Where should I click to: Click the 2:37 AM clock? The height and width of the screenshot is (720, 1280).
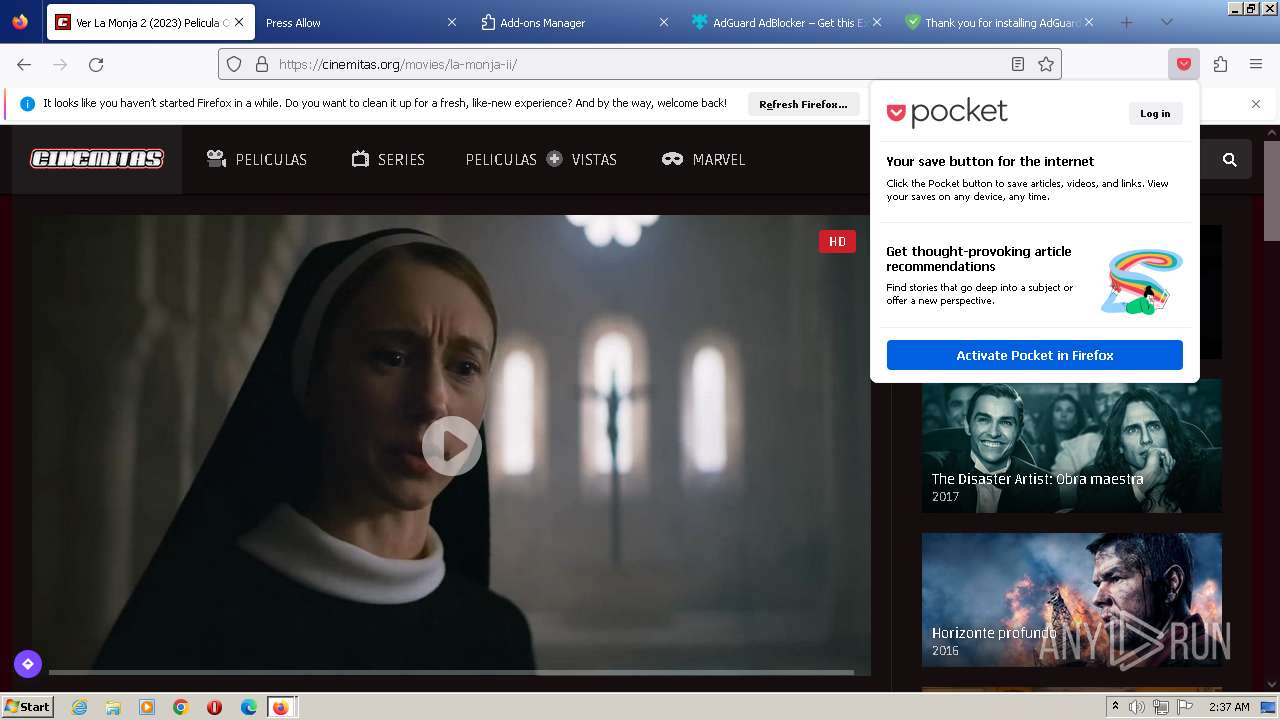click(x=1229, y=707)
